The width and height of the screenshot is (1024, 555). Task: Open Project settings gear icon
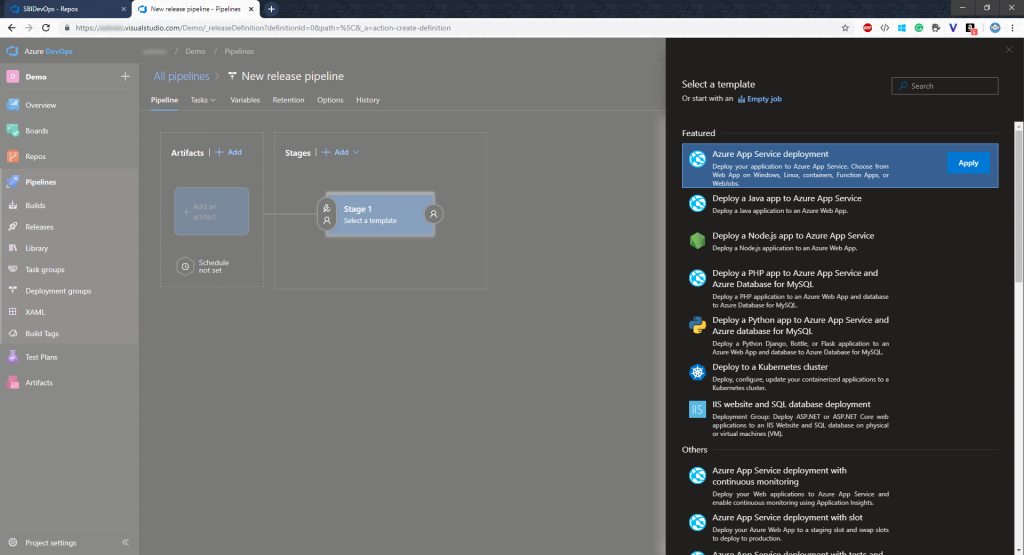pos(12,543)
